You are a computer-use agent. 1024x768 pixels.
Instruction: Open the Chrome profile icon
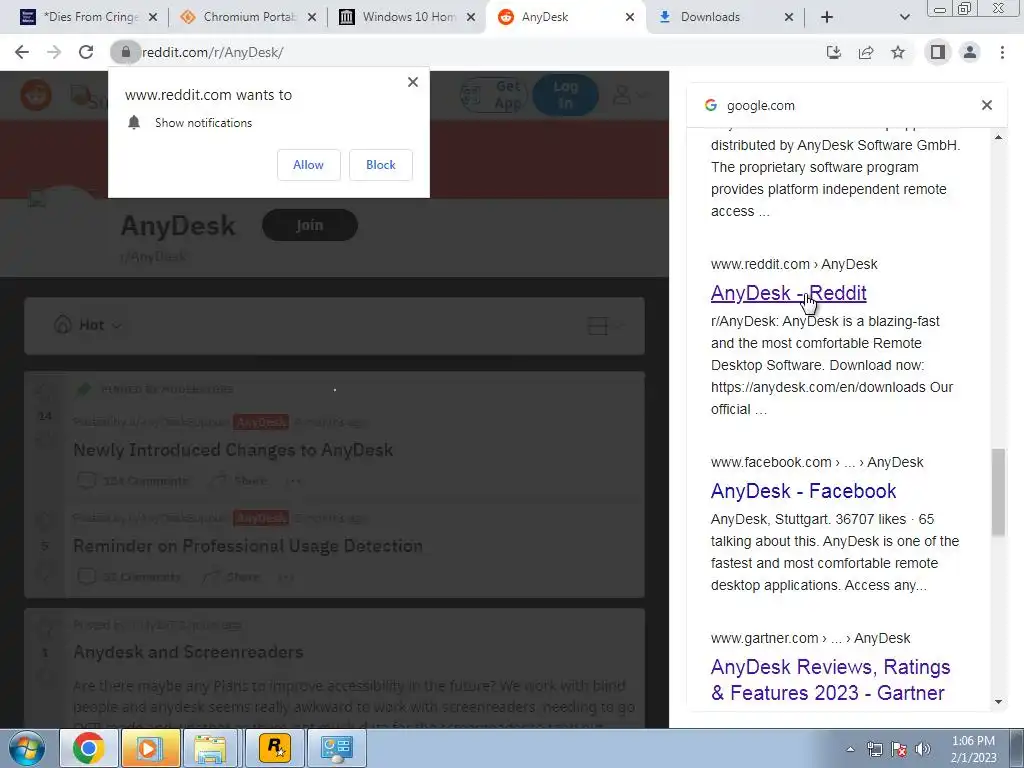(970, 52)
